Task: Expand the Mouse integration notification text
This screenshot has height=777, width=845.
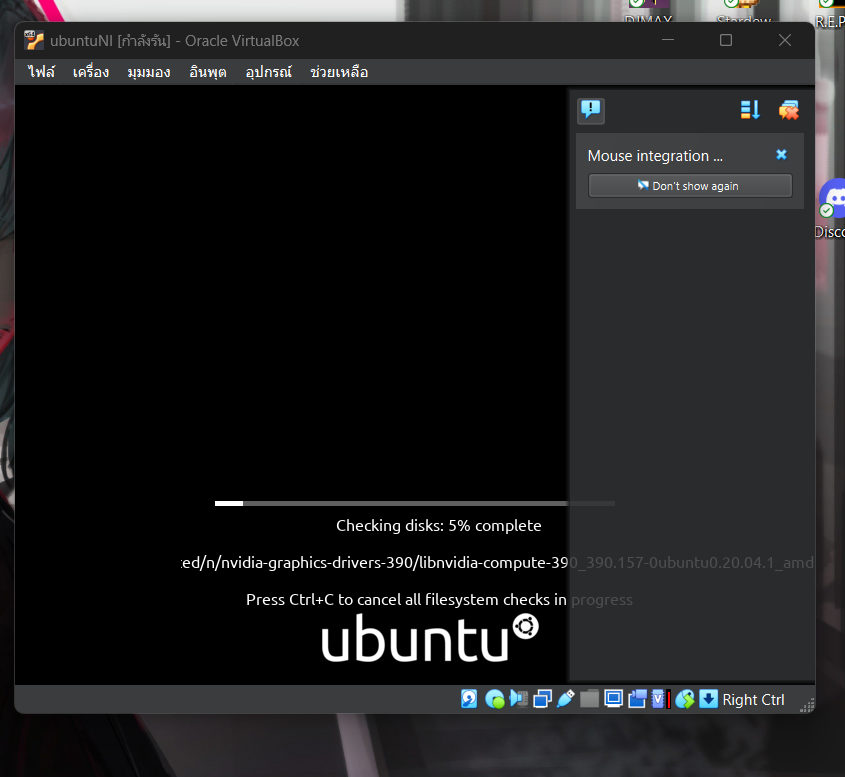Action: coord(655,156)
